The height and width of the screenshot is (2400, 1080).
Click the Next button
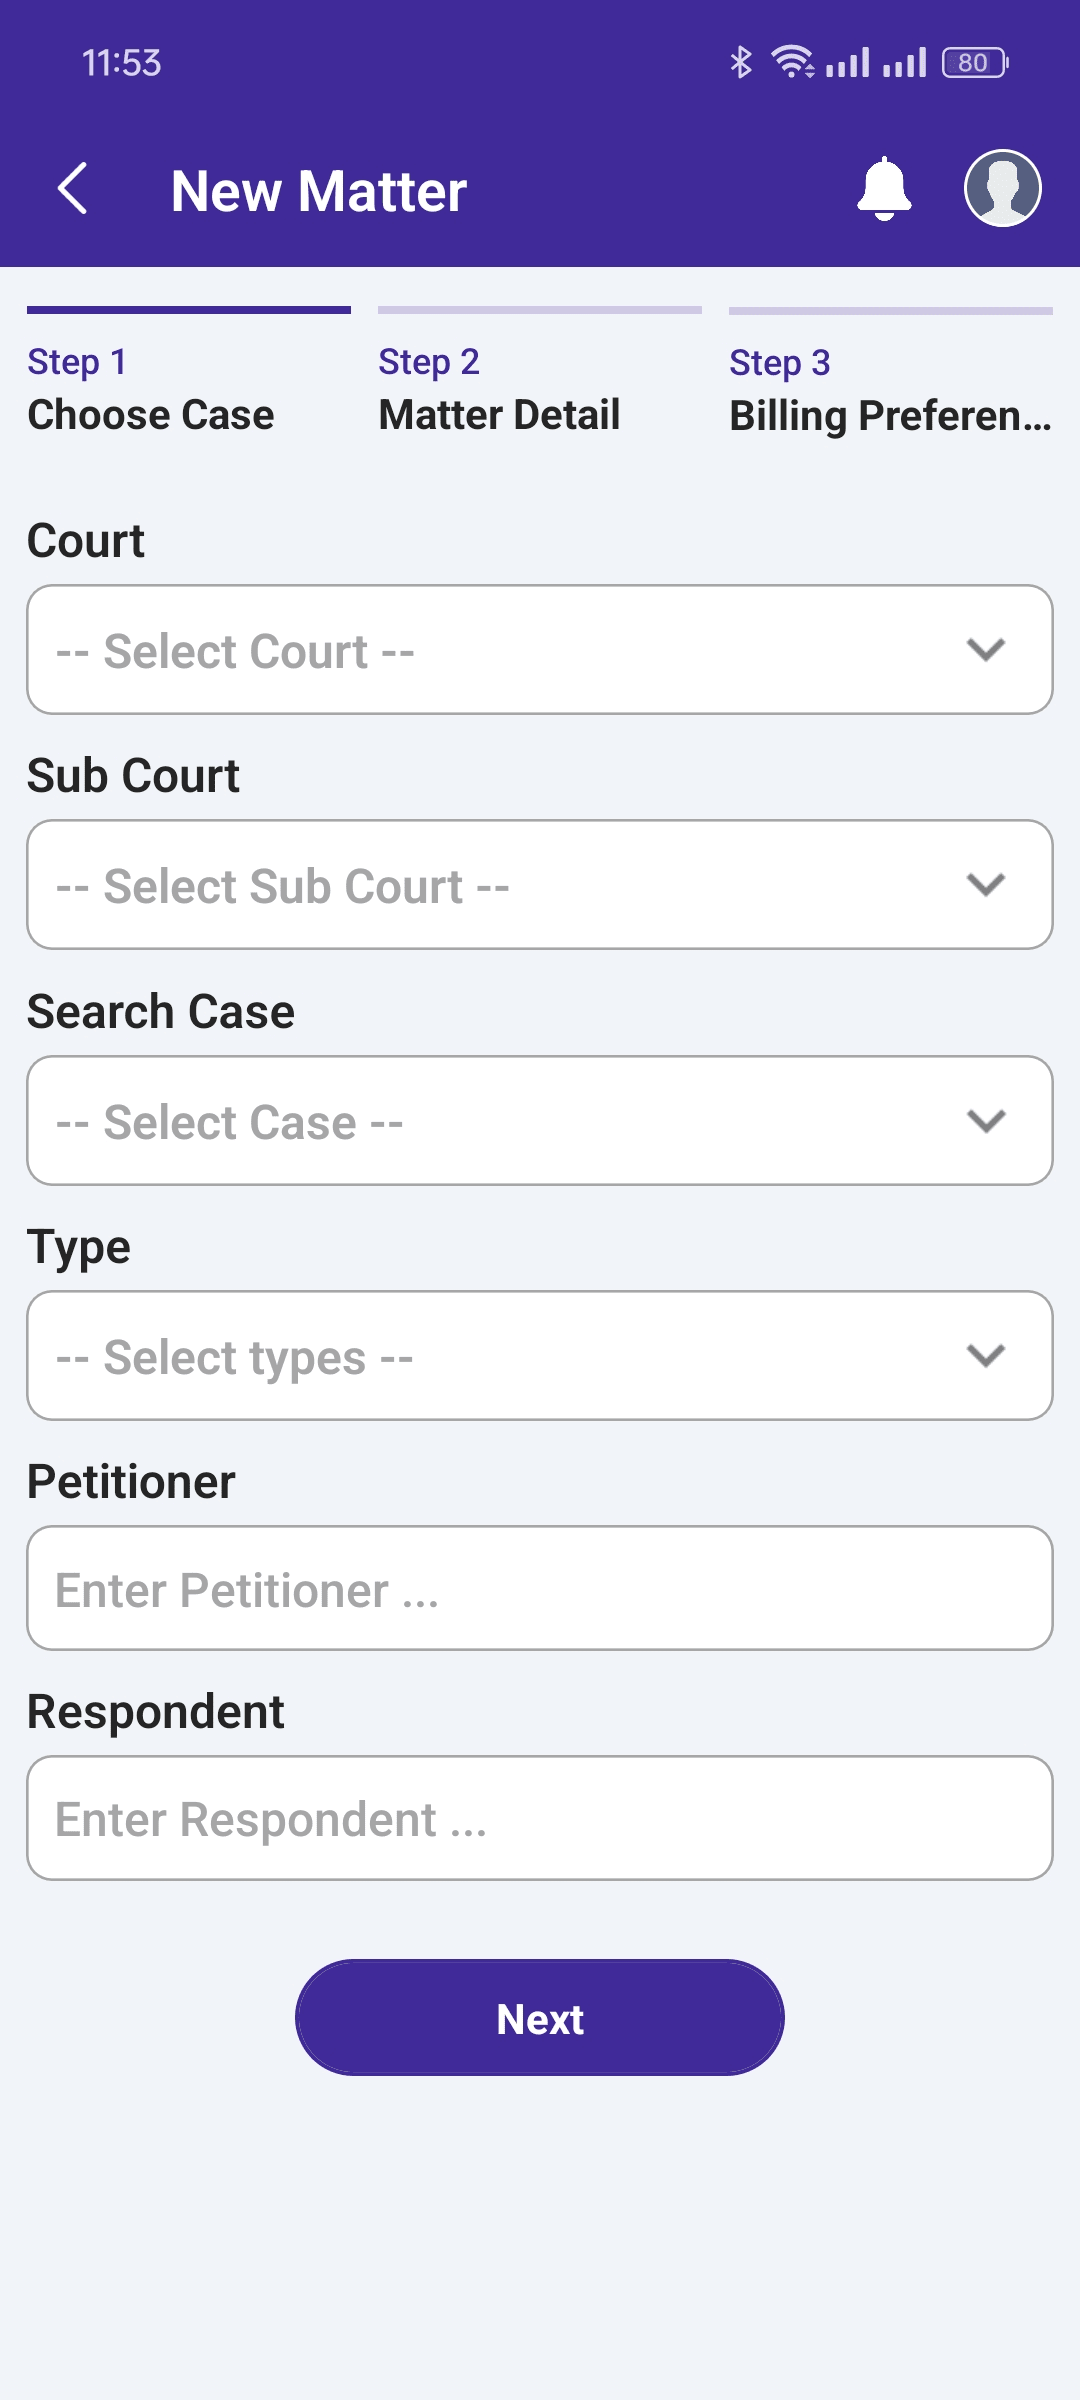point(540,2018)
